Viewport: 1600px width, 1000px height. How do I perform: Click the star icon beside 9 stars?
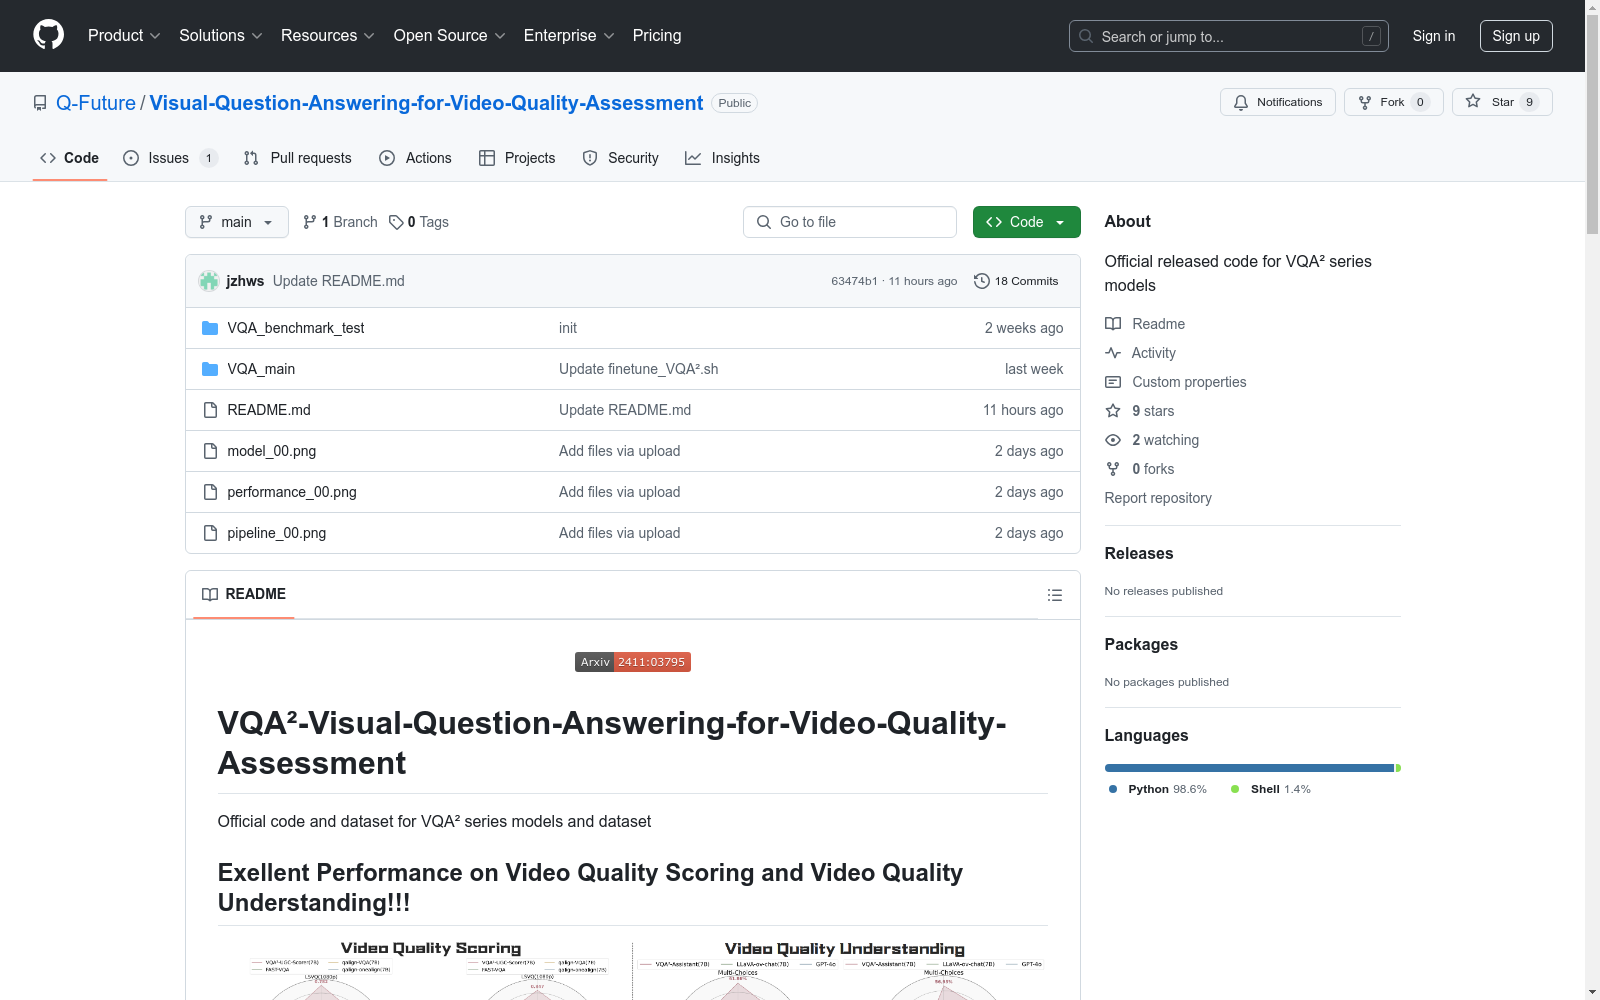point(1113,411)
